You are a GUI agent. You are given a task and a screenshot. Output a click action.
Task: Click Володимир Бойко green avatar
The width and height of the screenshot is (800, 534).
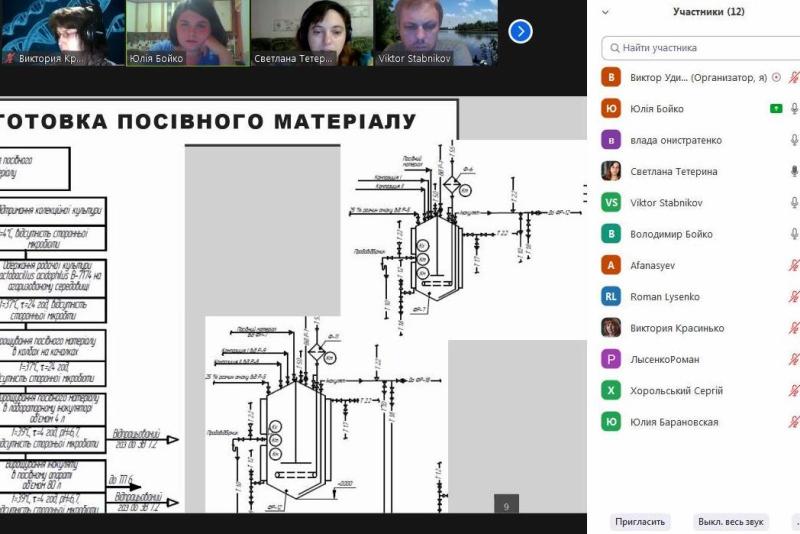point(611,234)
